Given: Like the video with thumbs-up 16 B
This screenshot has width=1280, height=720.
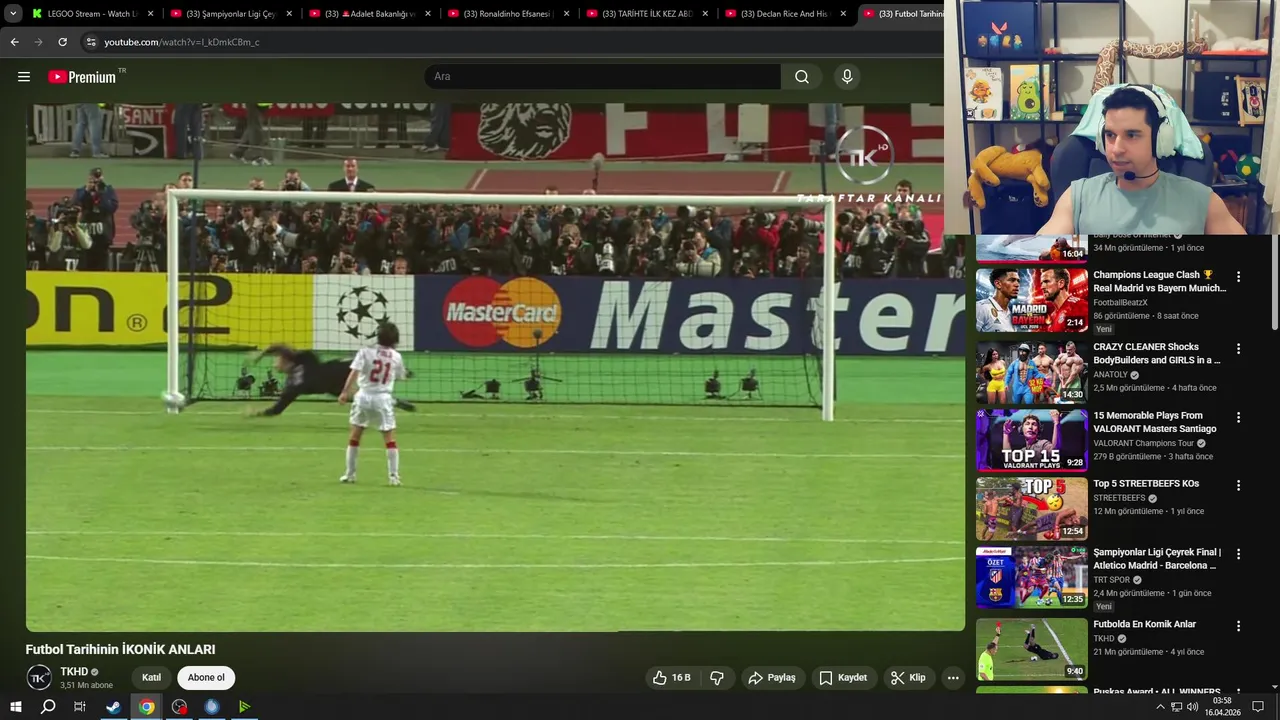Looking at the screenshot, I should click(x=673, y=678).
